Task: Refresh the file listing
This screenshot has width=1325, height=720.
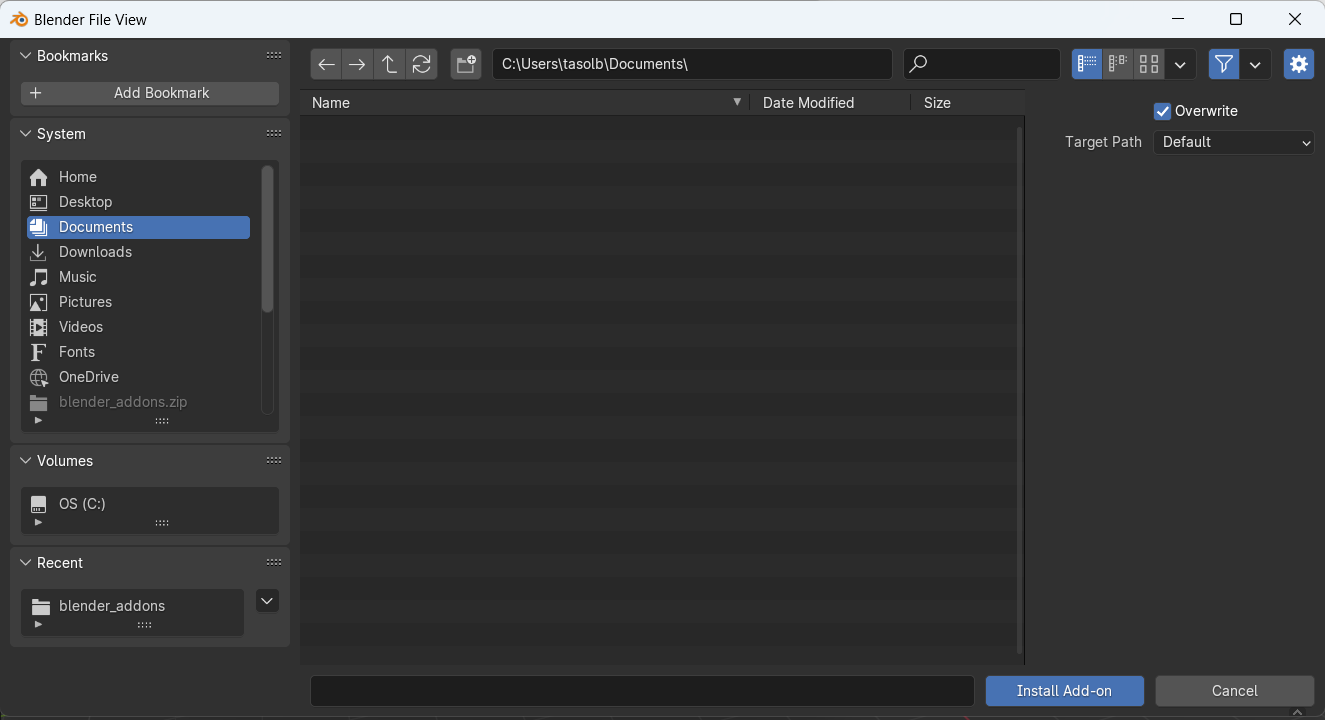Action: pyautogui.click(x=421, y=63)
